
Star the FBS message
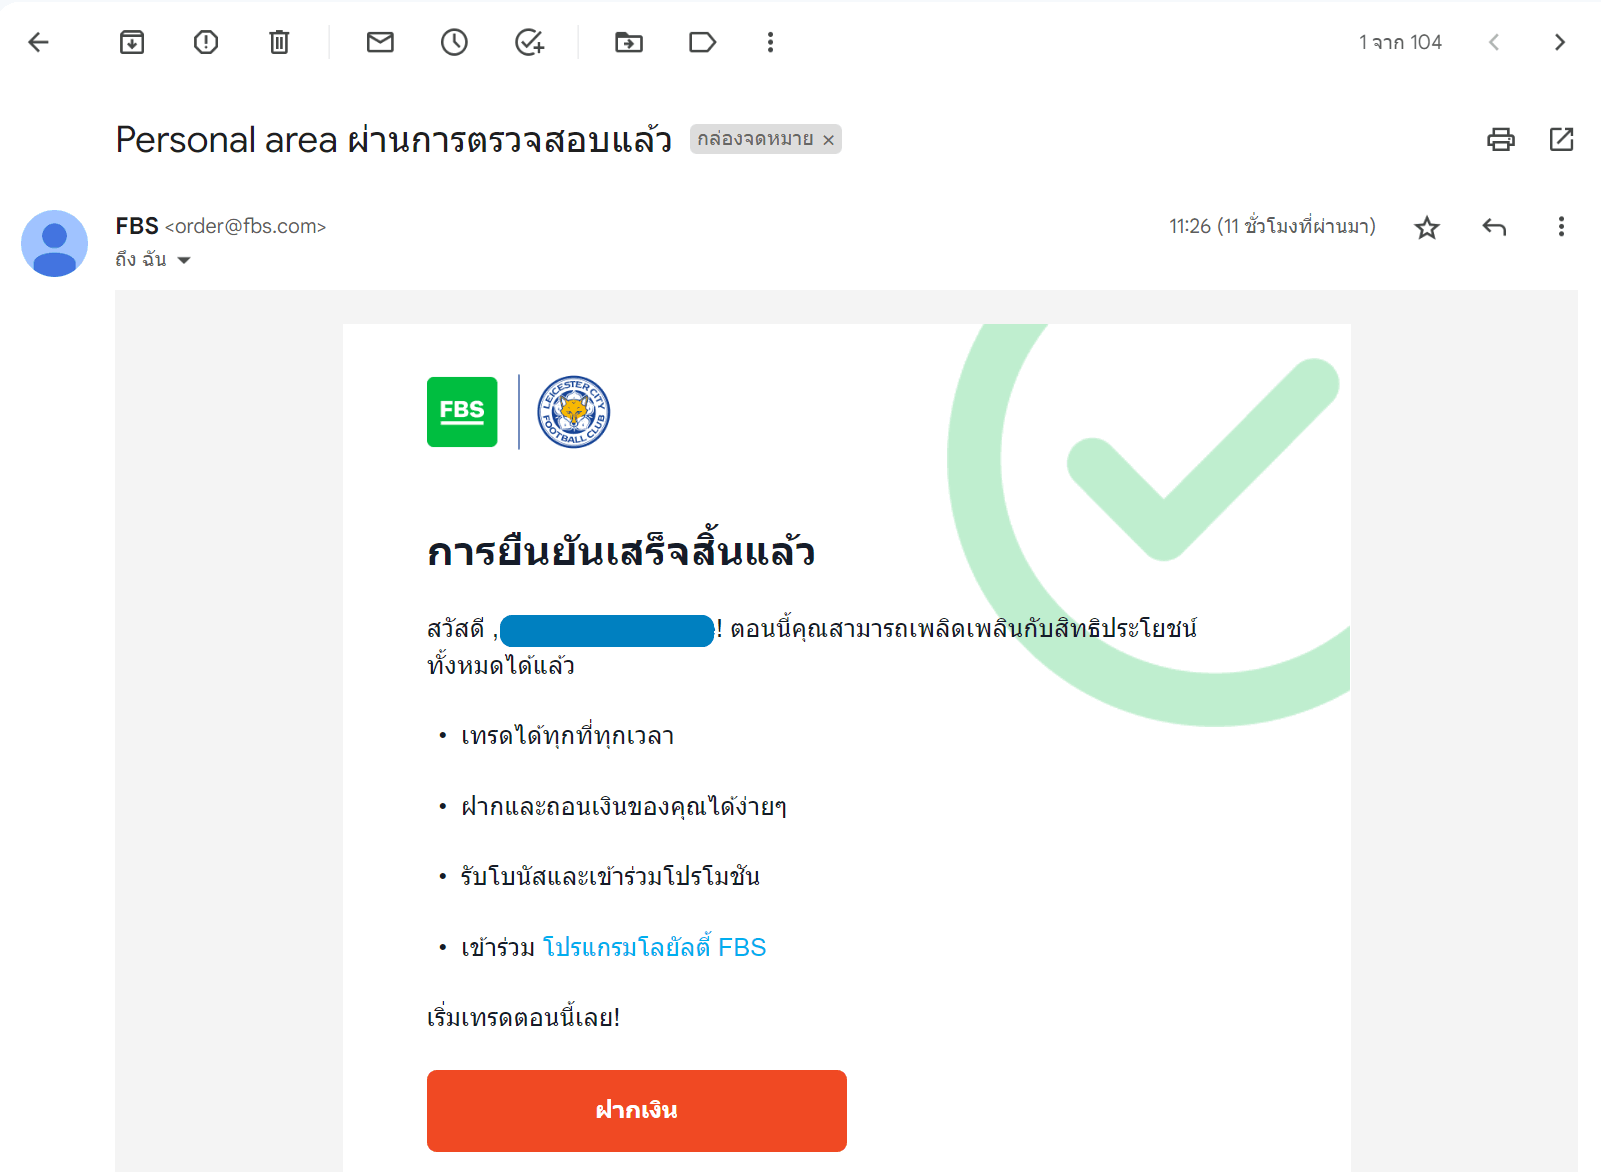(x=1427, y=228)
